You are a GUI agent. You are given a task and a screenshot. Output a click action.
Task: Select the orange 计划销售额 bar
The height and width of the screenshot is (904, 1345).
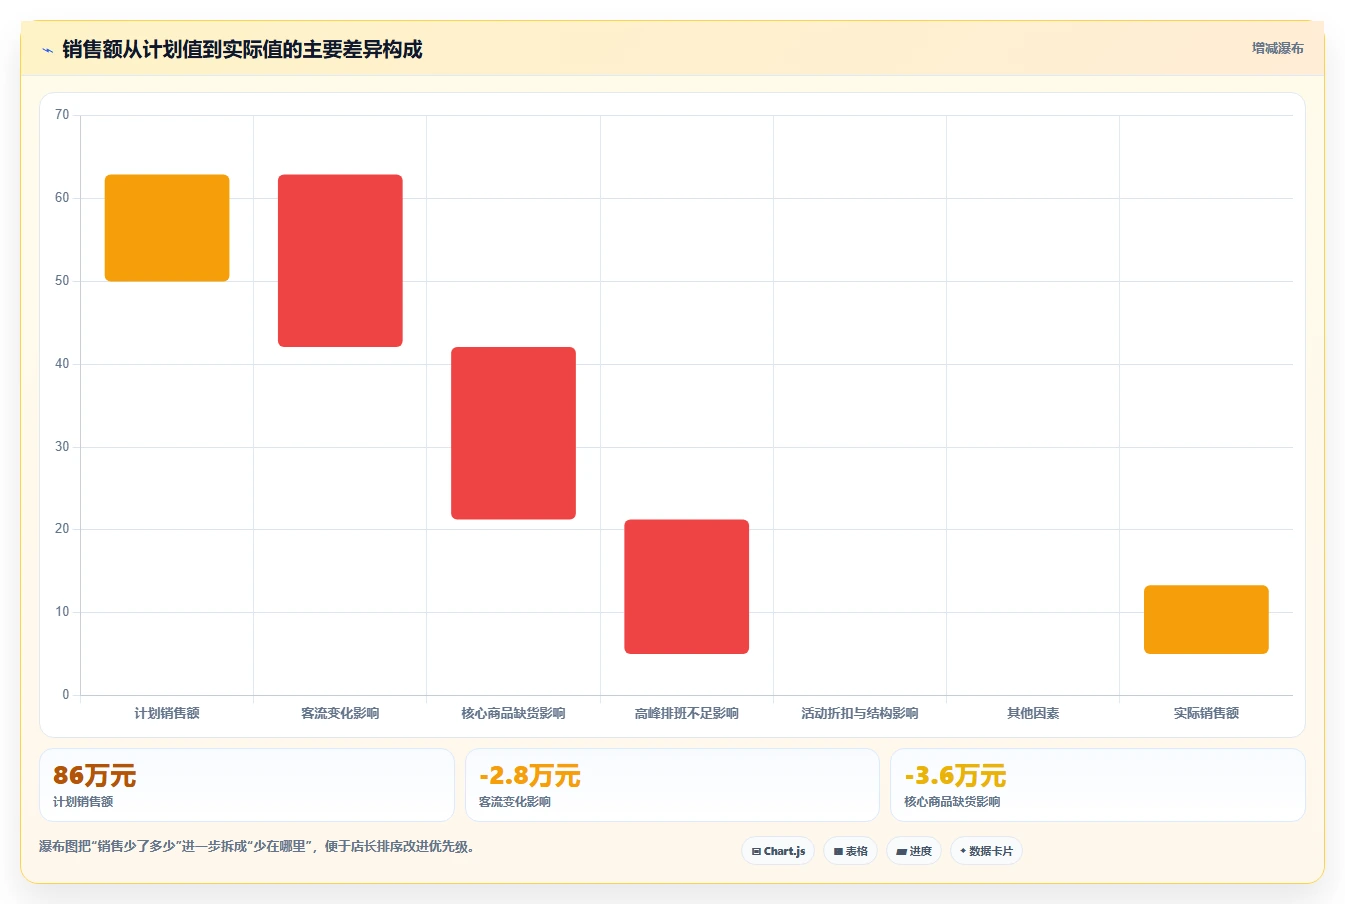tap(167, 228)
